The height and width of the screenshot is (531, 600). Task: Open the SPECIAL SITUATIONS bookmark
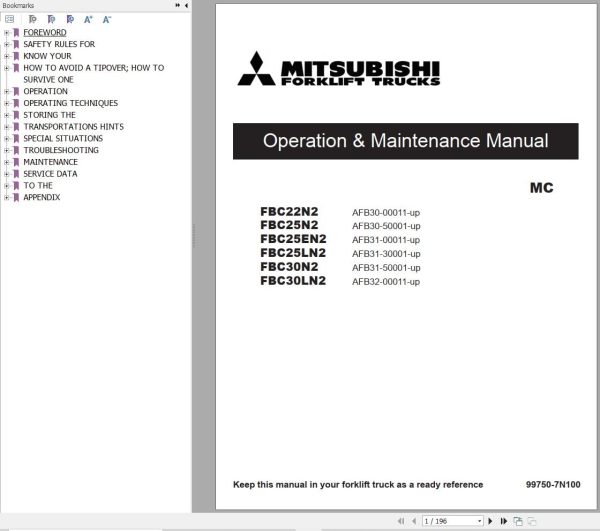pos(63,138)
